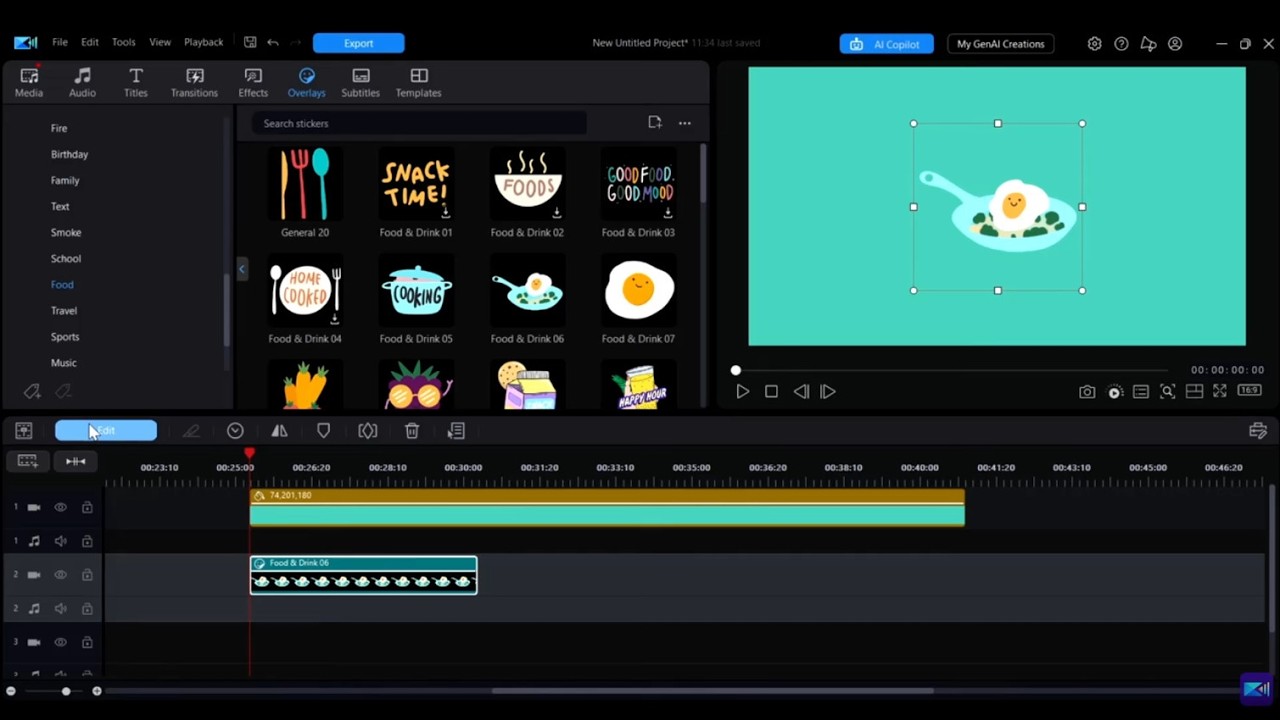
Task: Select the Fire category
Action: pos(59,128)
